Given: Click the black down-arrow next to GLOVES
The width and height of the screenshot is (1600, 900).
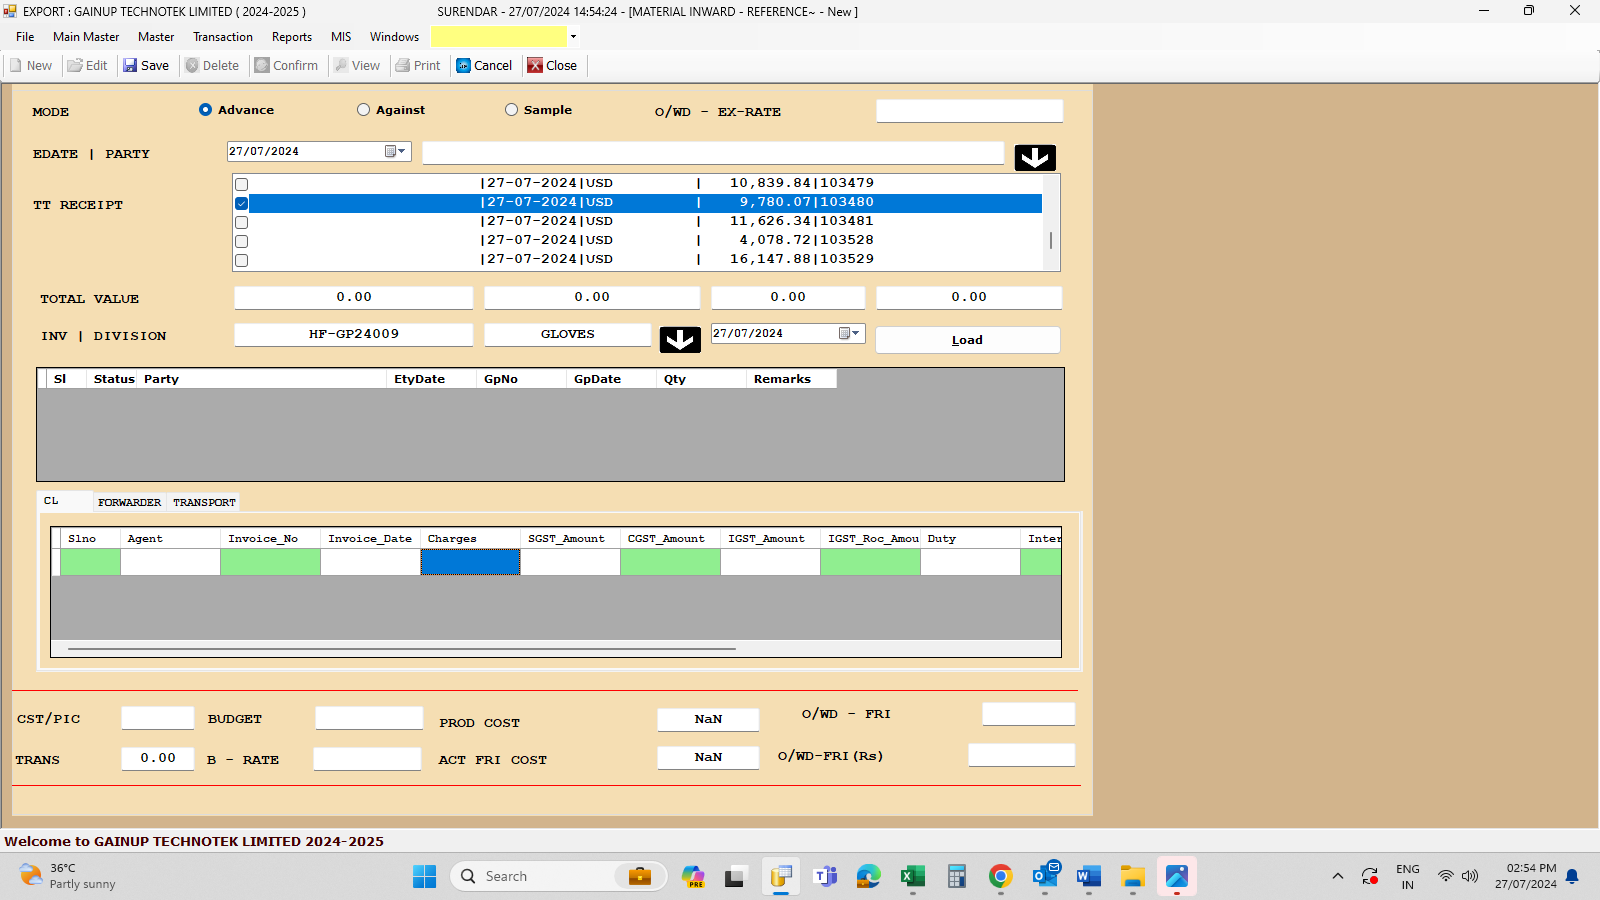Looking at the screenshot, I should [680, 340].
